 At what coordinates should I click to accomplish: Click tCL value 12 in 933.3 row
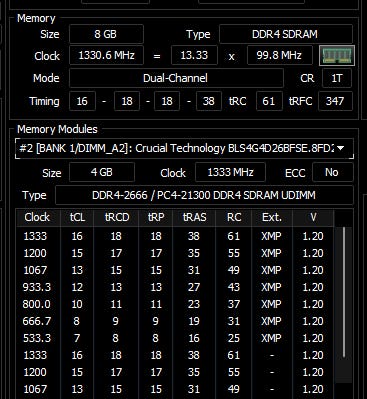pyautogui.click(x=77, y=287)
